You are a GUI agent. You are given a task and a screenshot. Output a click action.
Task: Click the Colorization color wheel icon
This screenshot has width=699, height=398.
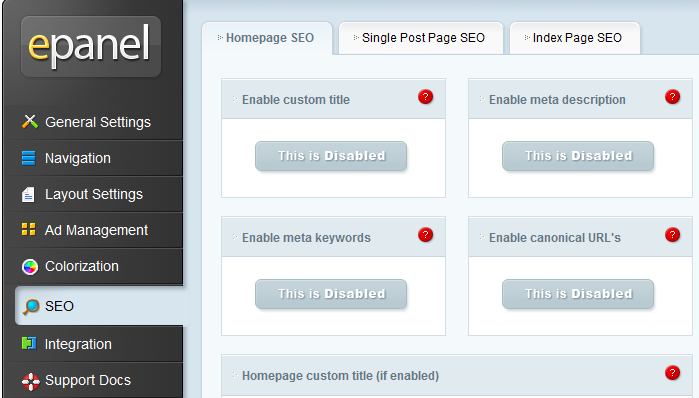click(30, 267)
